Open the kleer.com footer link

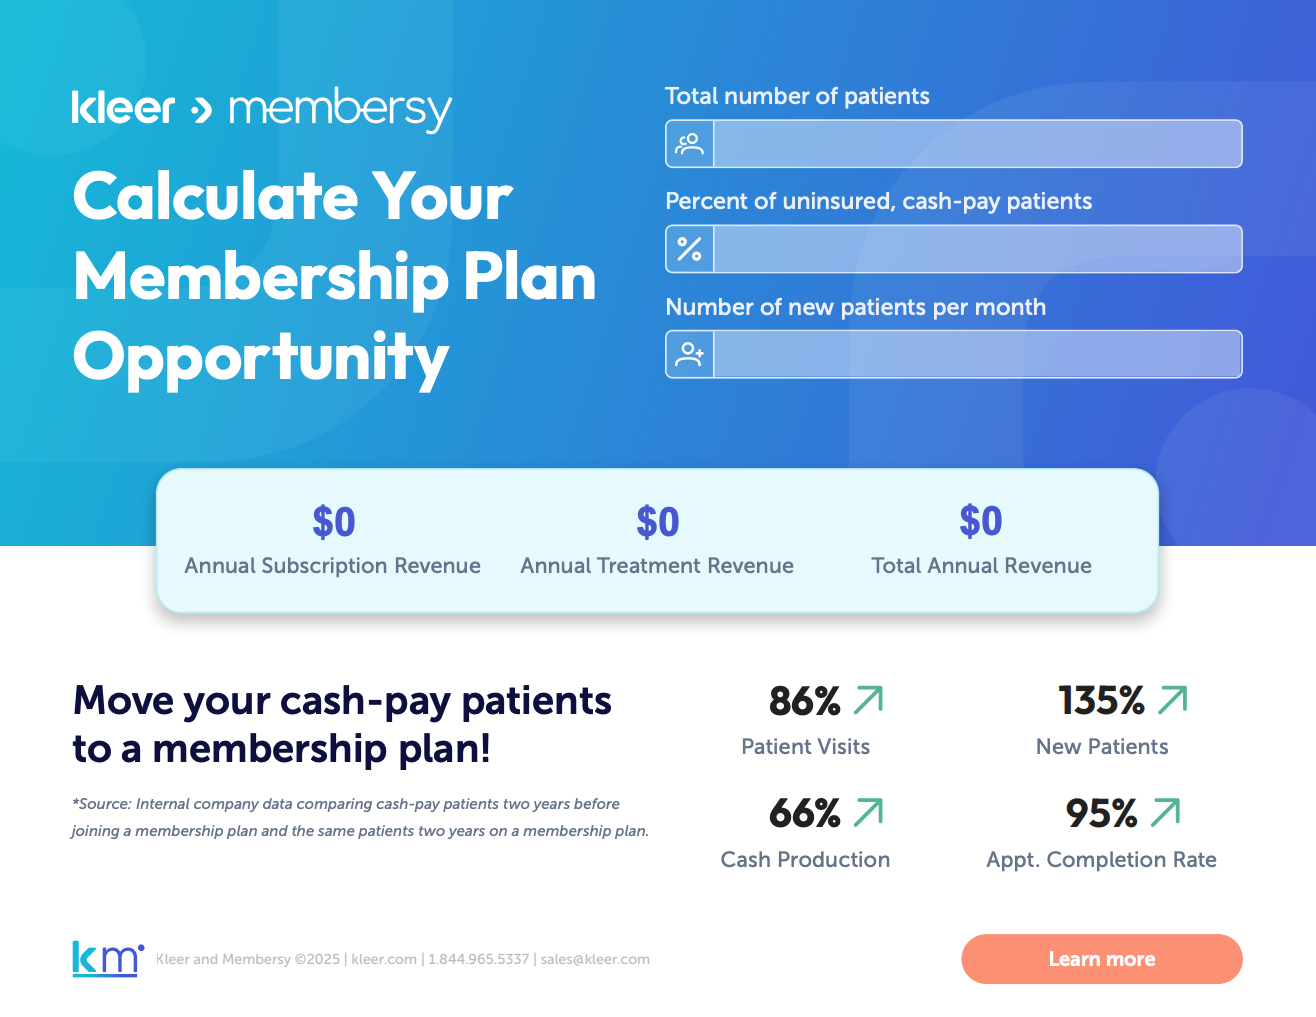tap(384, 959)
